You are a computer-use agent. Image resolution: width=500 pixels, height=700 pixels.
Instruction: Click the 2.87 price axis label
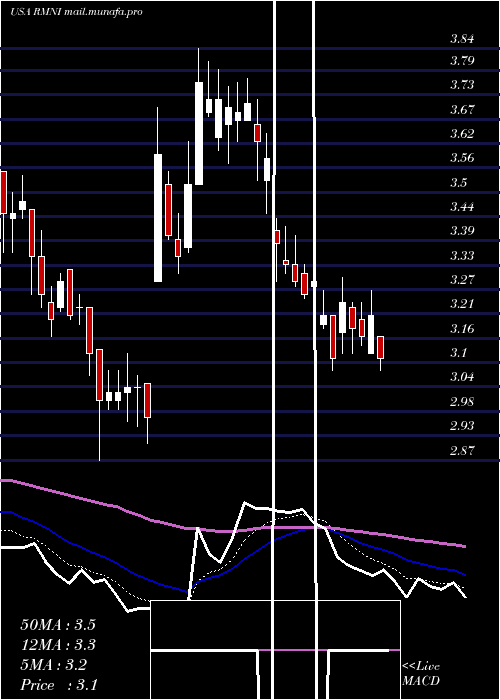pos(462,450)
